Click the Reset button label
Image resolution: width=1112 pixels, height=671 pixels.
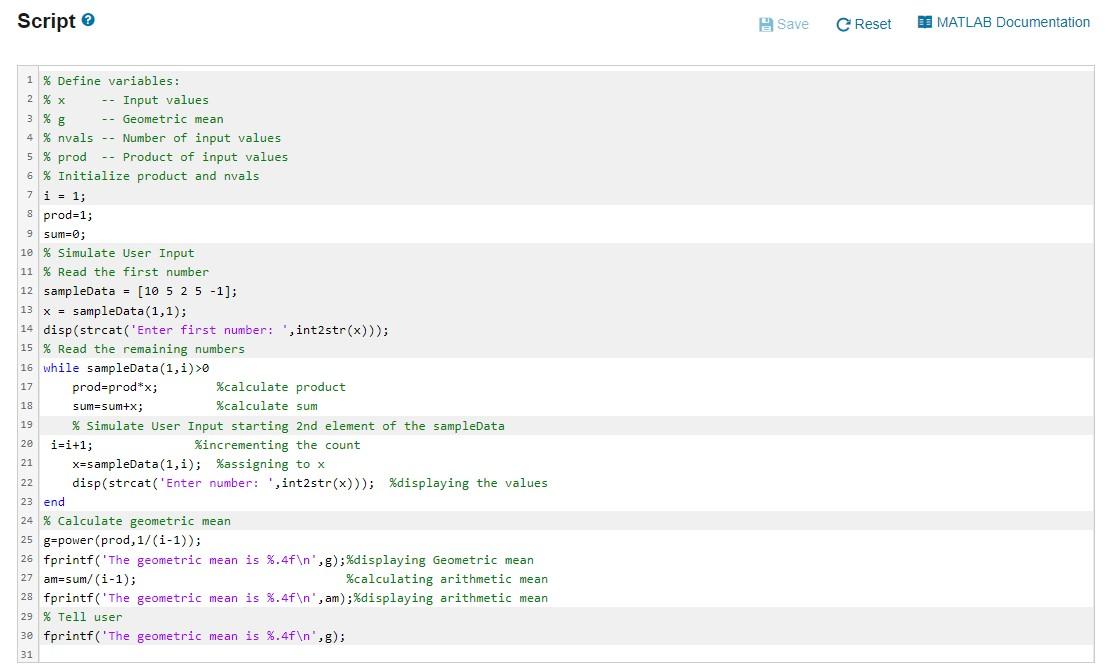pos(873,25)
